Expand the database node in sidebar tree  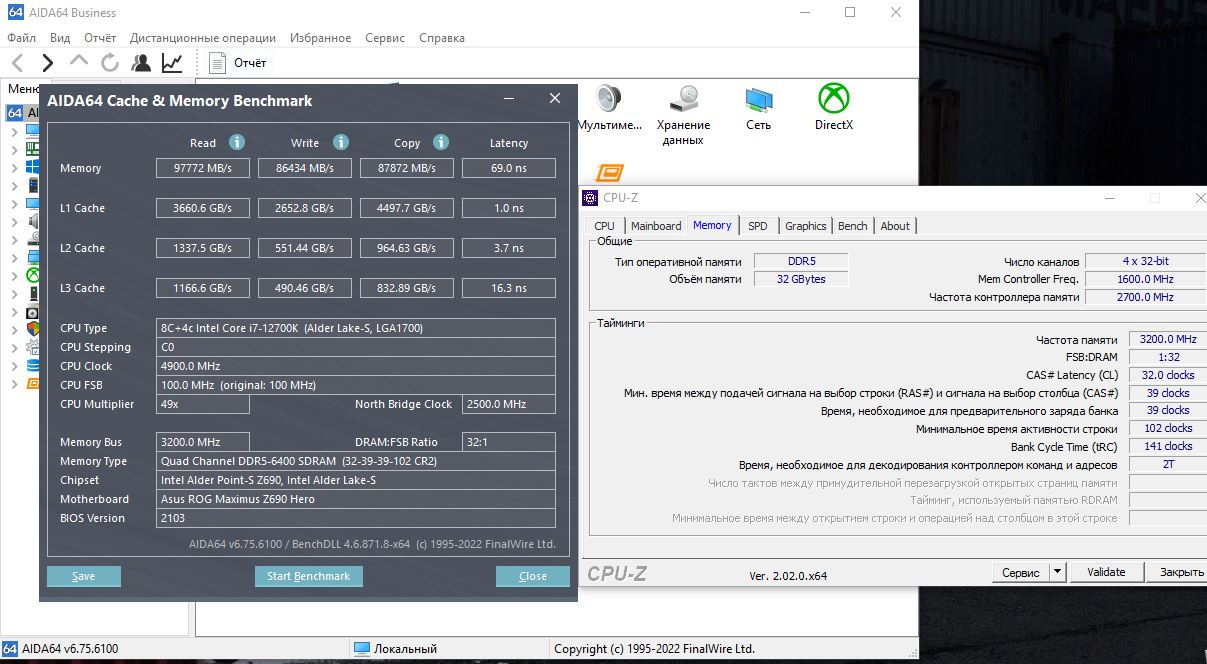tap(14, 364)
